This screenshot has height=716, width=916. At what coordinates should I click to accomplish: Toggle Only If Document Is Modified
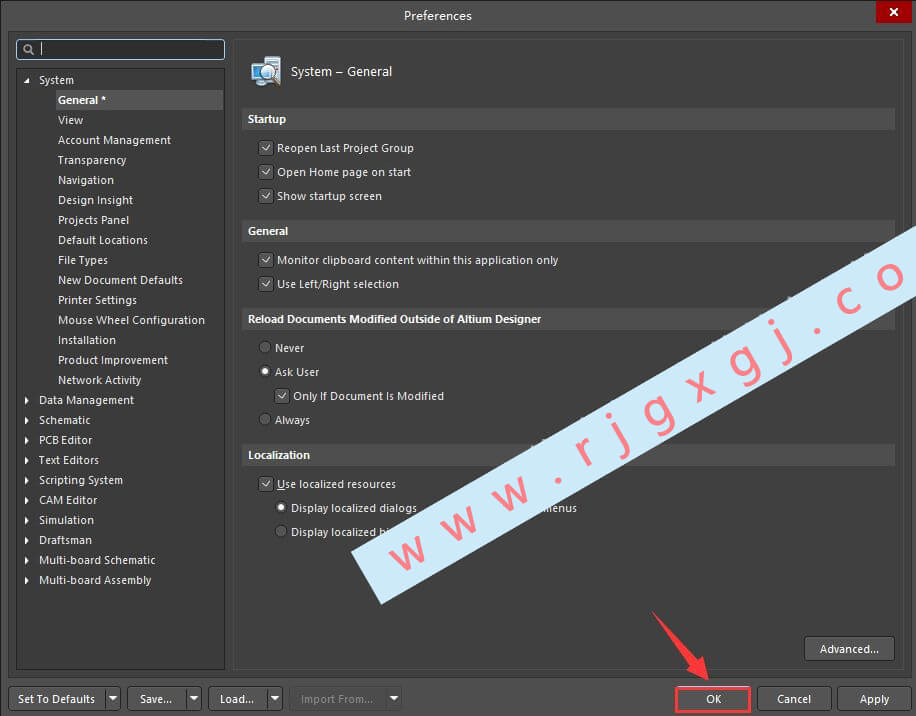(x=282, y=395)
